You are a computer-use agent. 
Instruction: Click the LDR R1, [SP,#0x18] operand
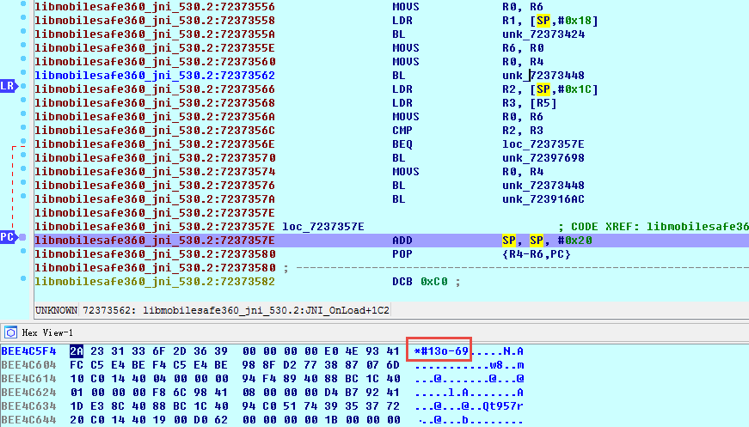(550, 21)
